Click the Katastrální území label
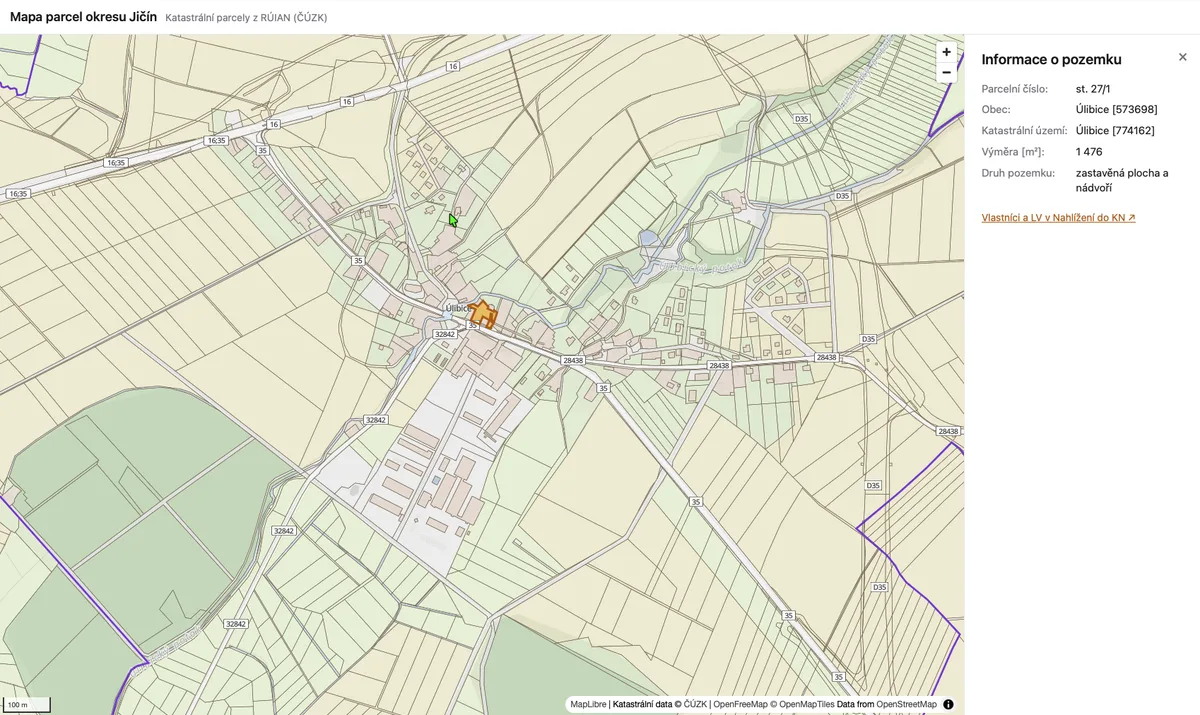Image resolution: width=1200 pixels, height=715 pixels. pos(1025,131)
